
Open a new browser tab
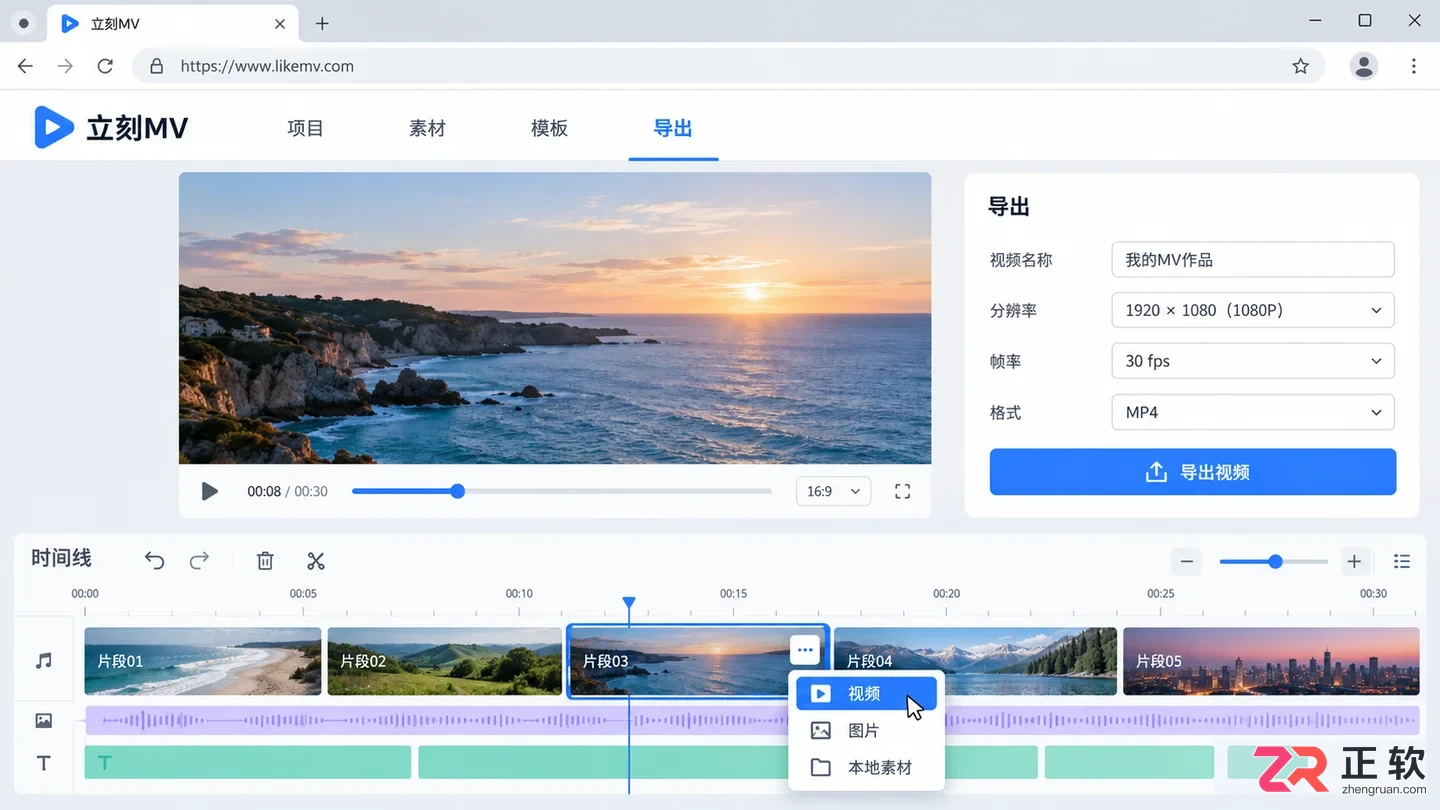tap(322, 23)
